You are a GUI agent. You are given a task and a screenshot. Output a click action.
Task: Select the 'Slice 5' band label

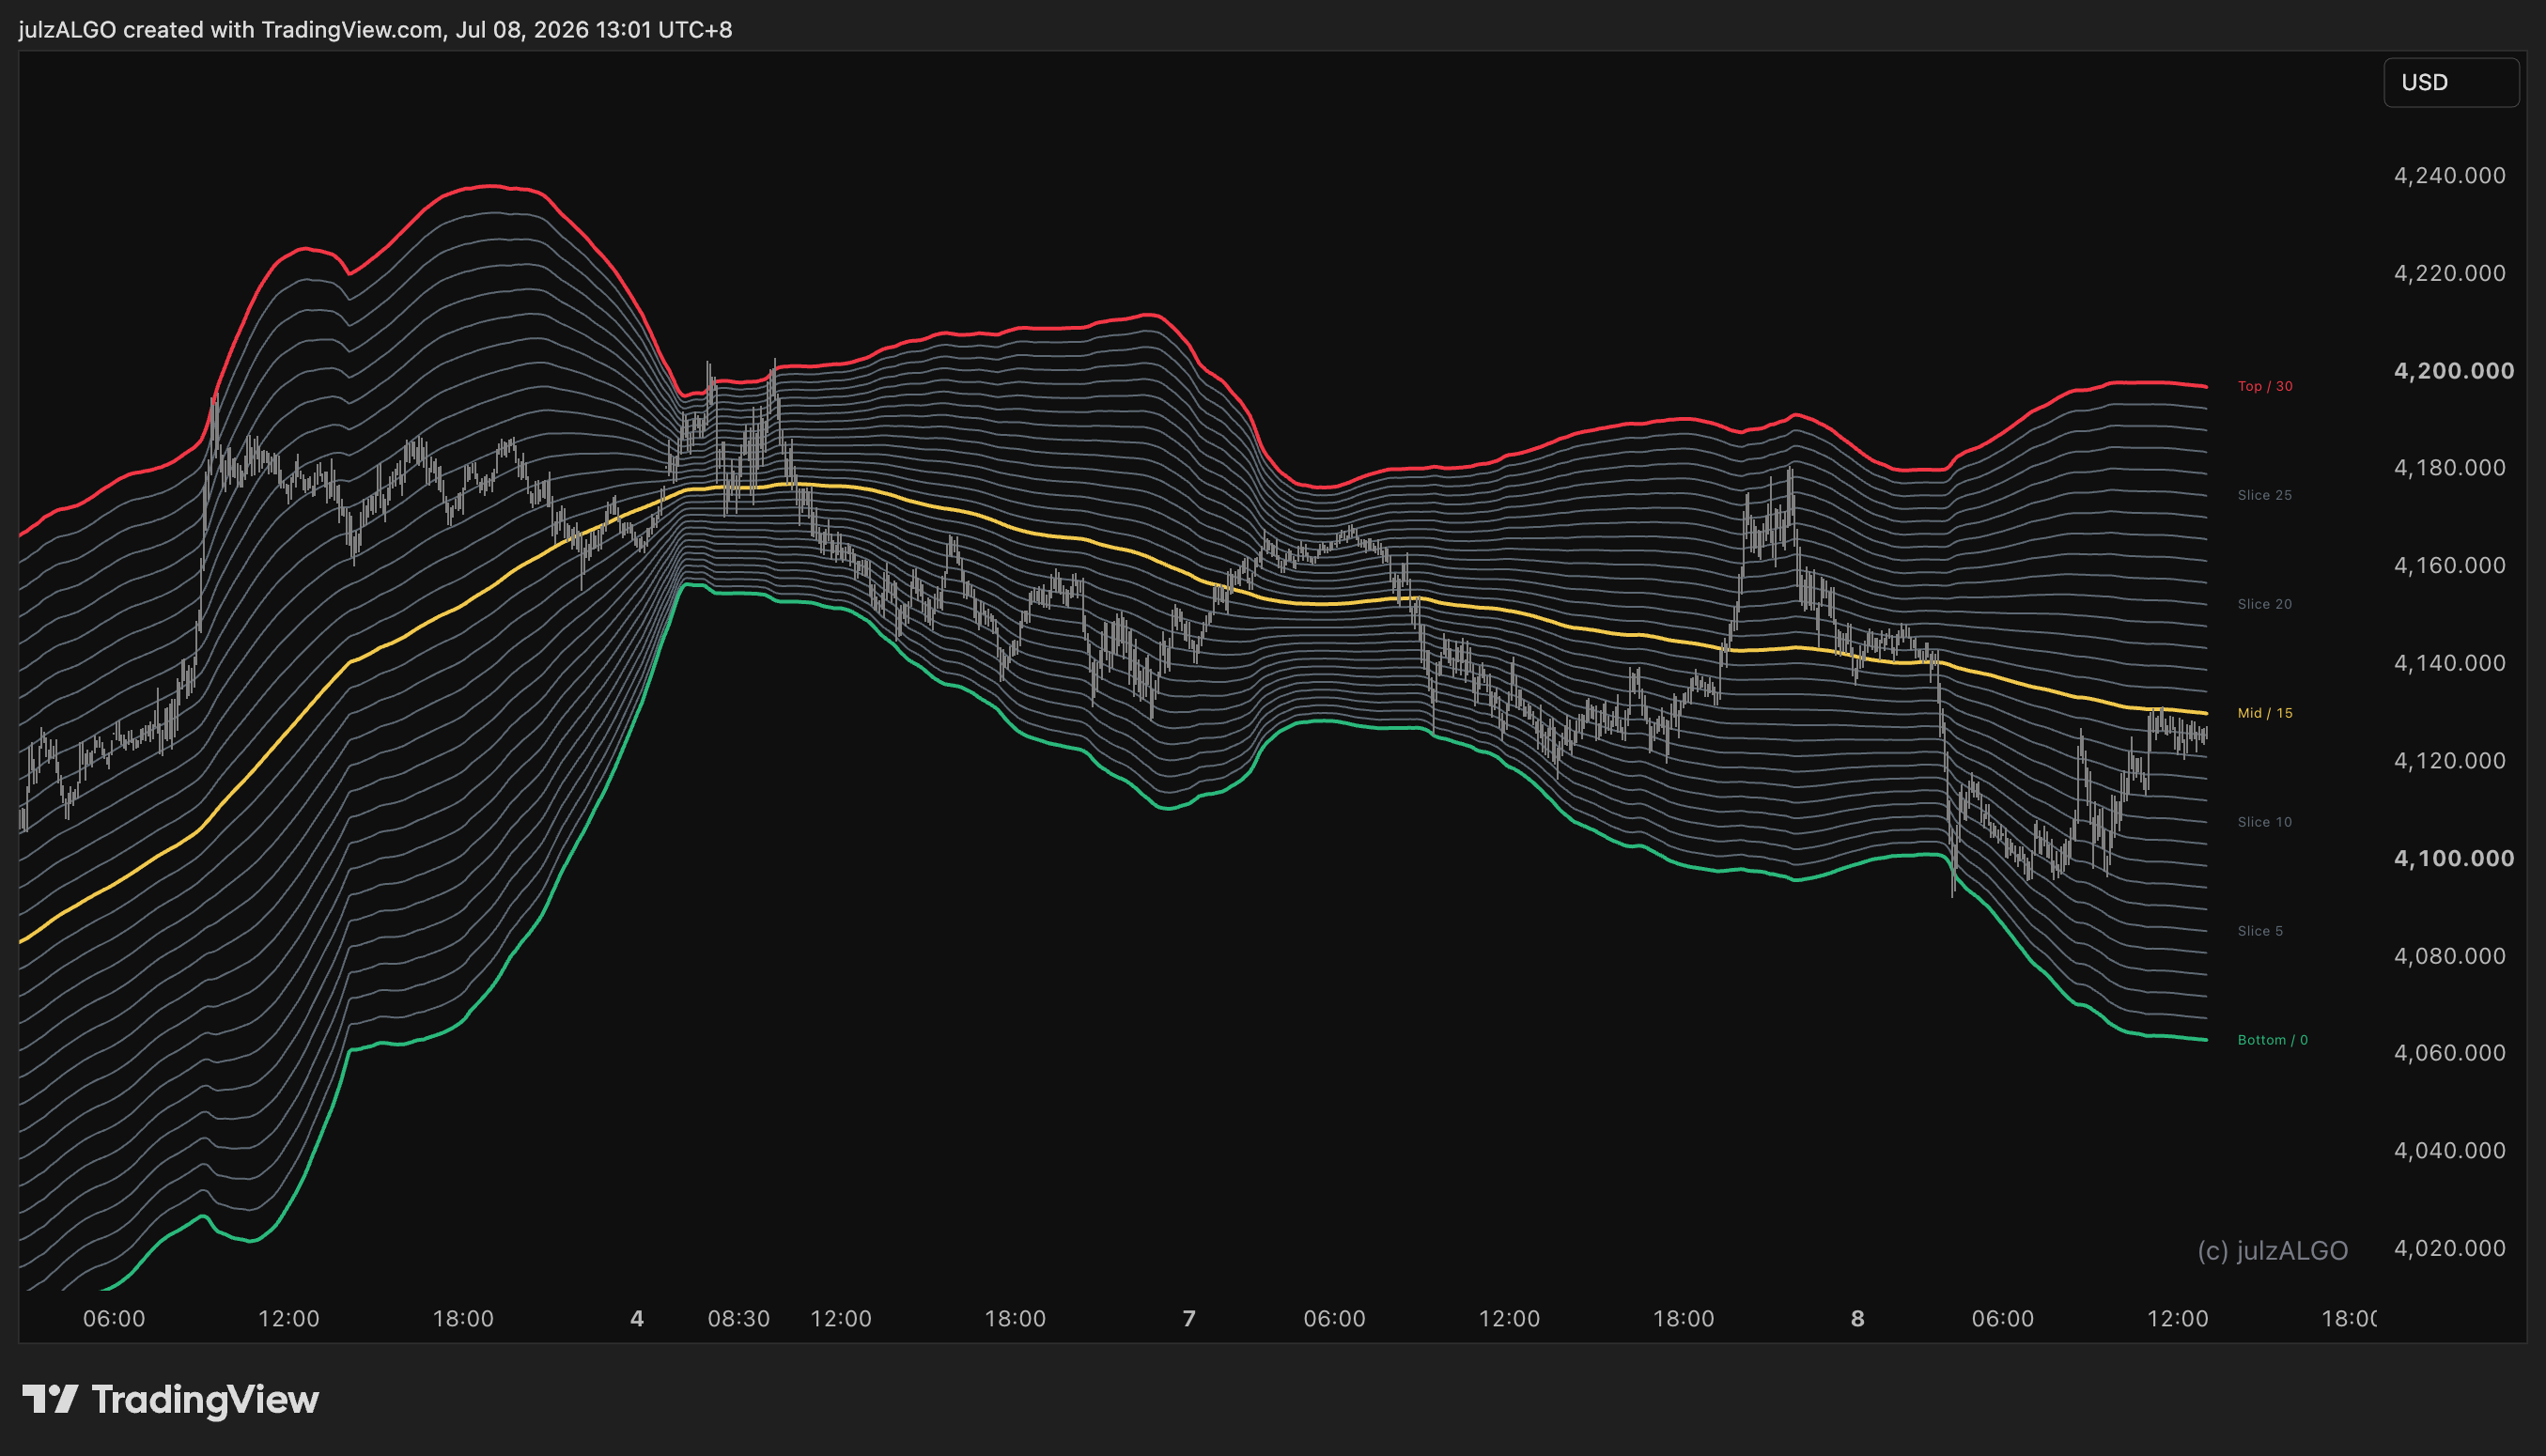pyautogui.click(x=2260, y=931)
